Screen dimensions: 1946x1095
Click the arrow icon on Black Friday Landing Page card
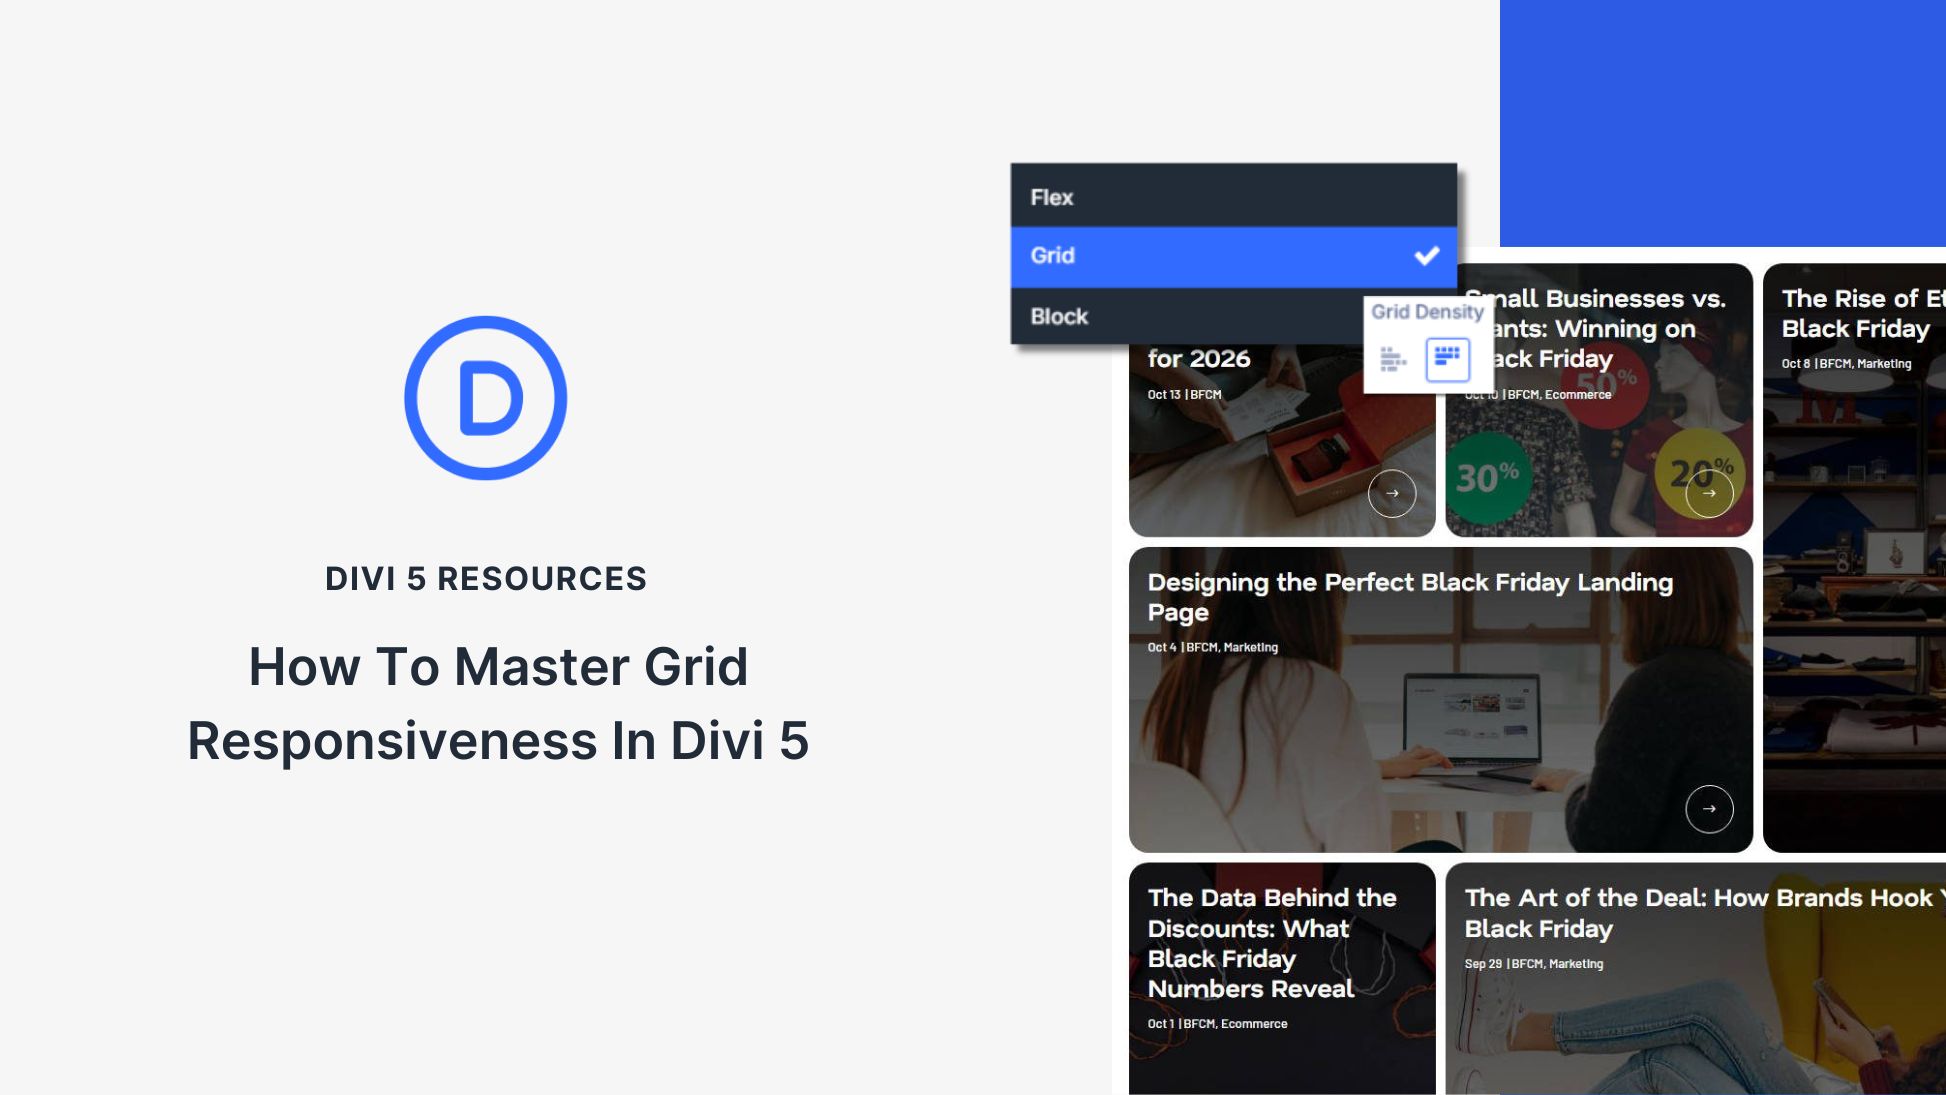pyautogui.click(x=1711, y=808)
